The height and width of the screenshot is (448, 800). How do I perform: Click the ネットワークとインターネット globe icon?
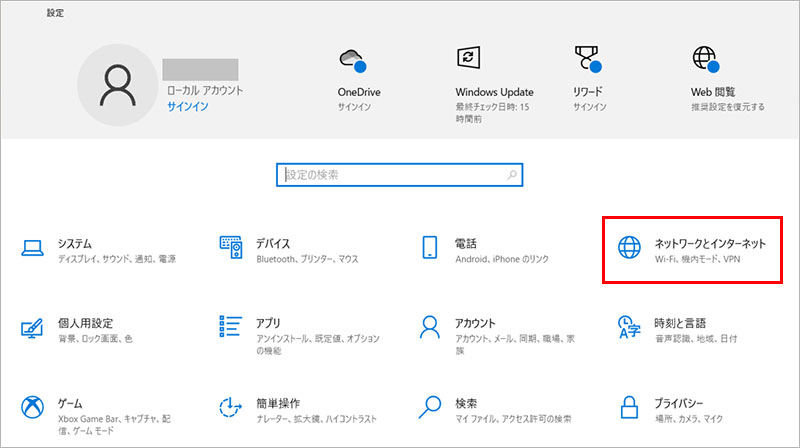[630, 247]
